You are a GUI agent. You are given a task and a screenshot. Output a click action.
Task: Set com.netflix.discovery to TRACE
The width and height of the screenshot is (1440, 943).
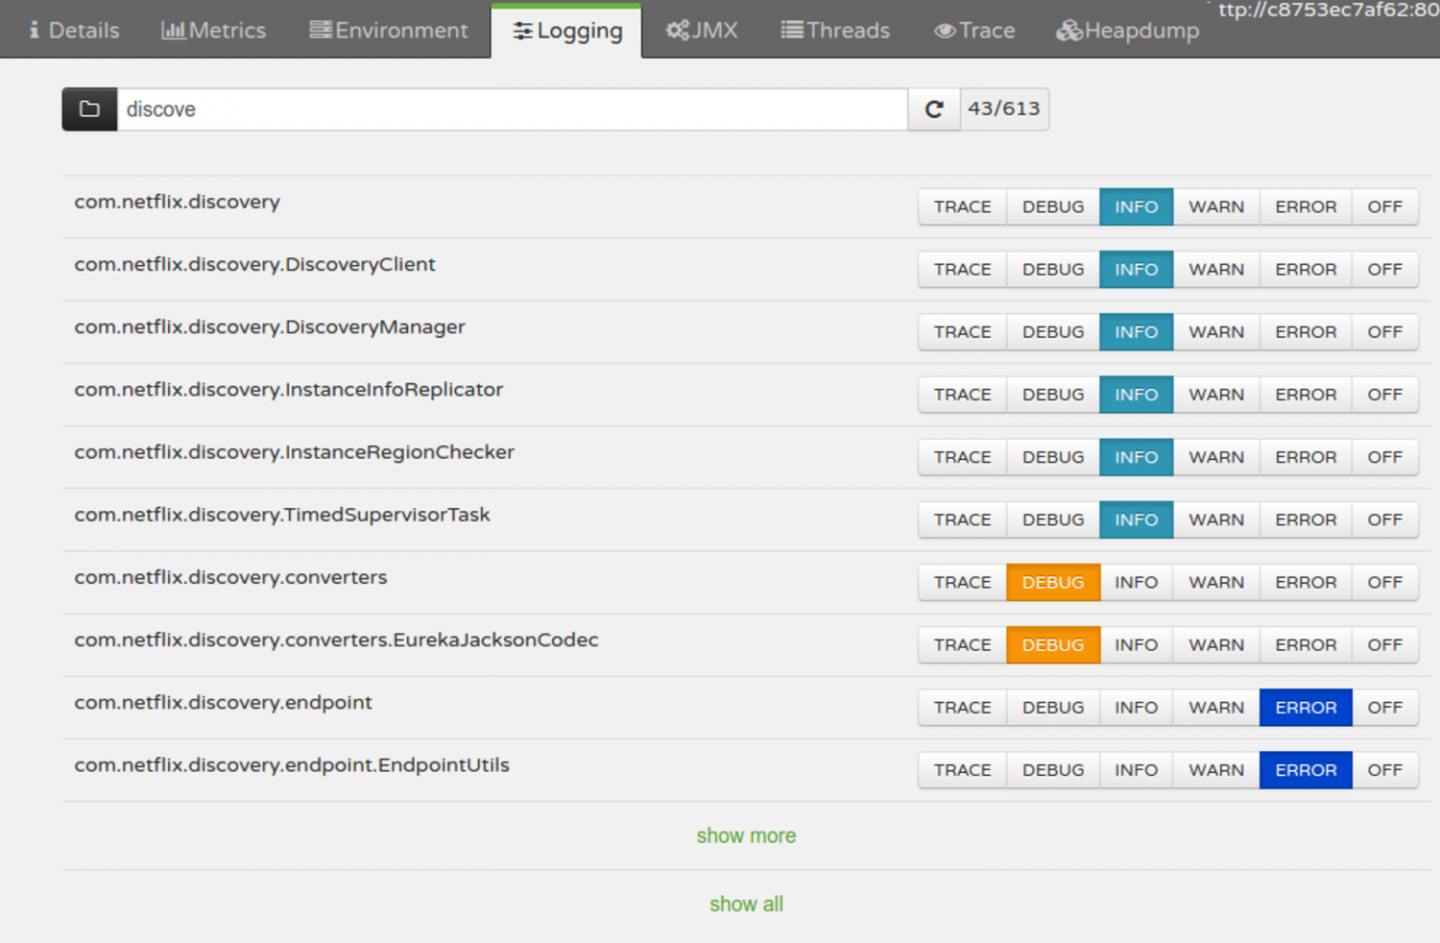962,207
